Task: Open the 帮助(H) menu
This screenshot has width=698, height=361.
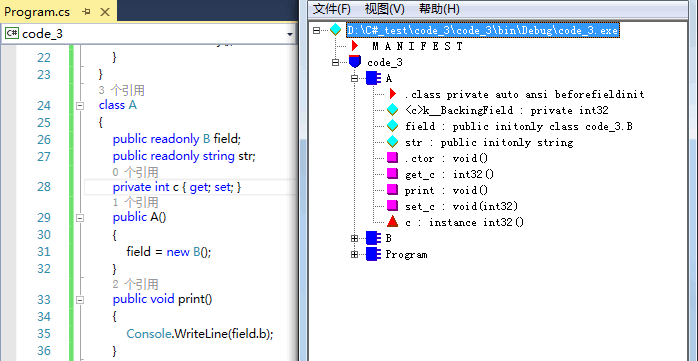Action: [439, 8]
